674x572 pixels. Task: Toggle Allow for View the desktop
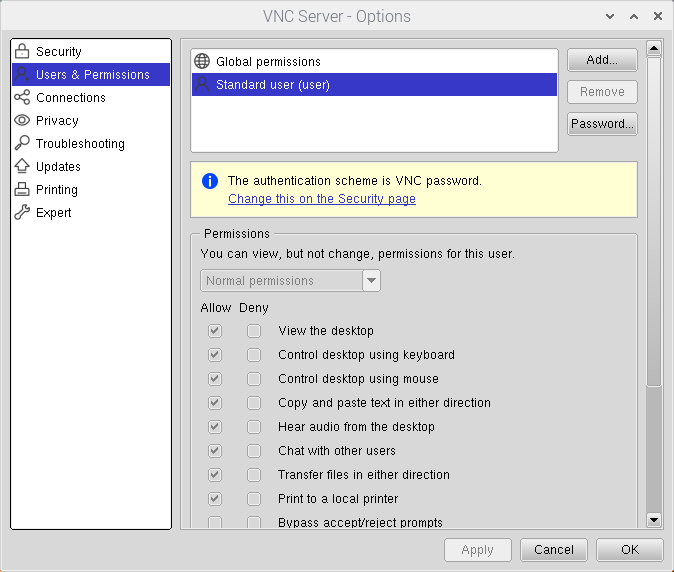pyautogui.click(x=215, y=330)
